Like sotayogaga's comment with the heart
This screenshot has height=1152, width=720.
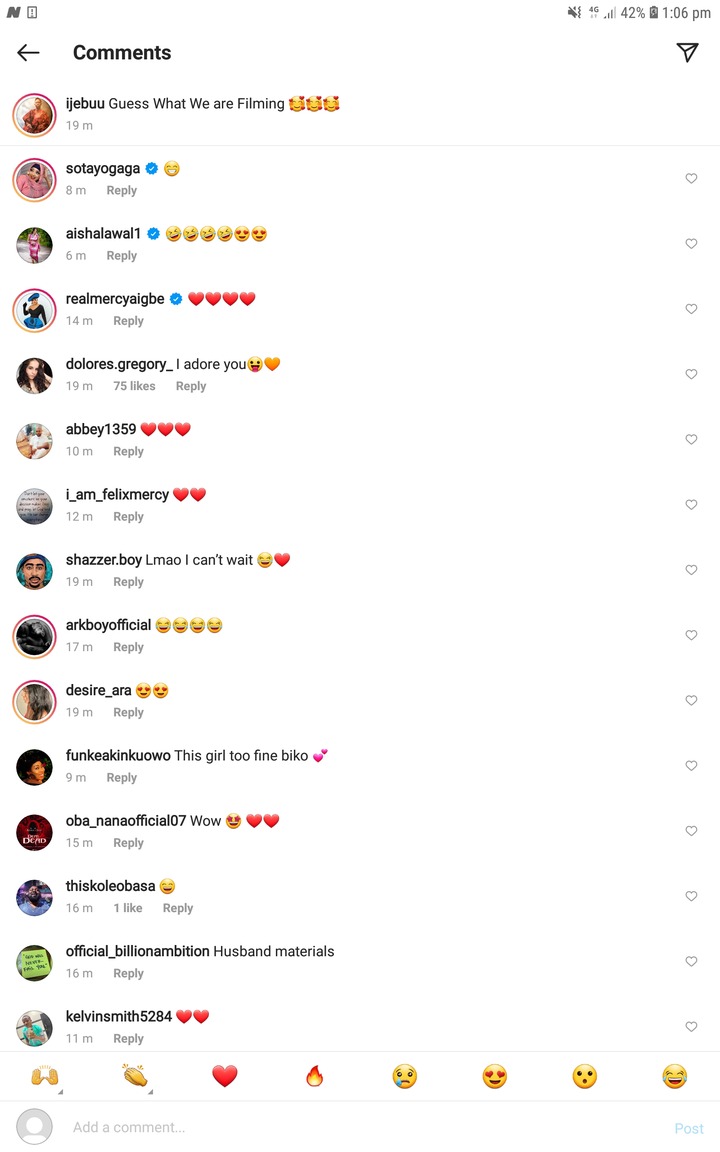coord(691,179)
